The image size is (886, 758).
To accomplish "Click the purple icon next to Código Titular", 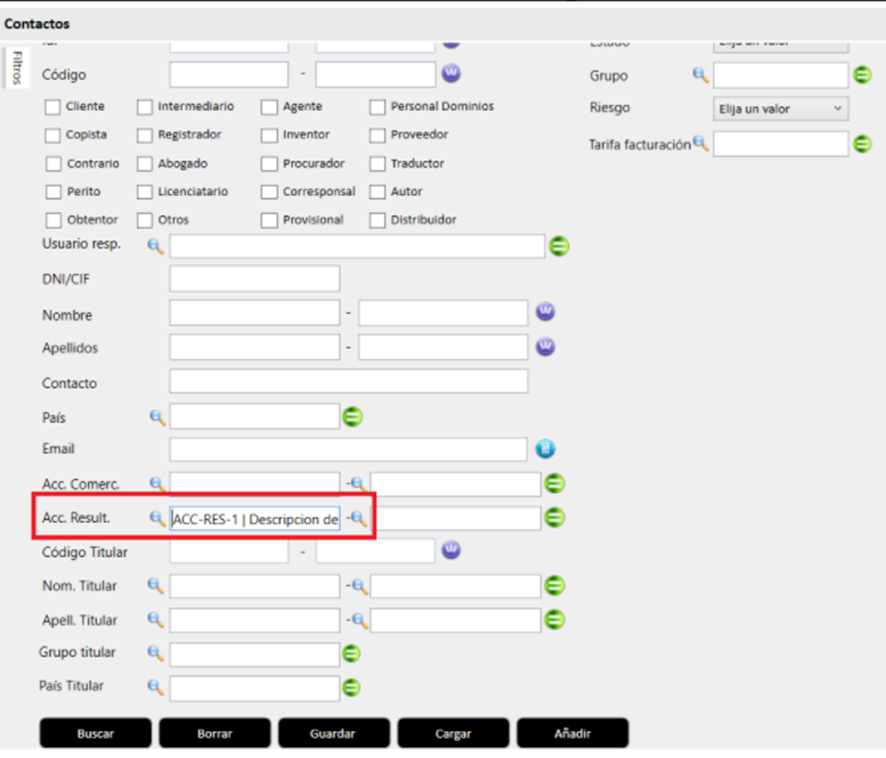I will pos(451,550).
